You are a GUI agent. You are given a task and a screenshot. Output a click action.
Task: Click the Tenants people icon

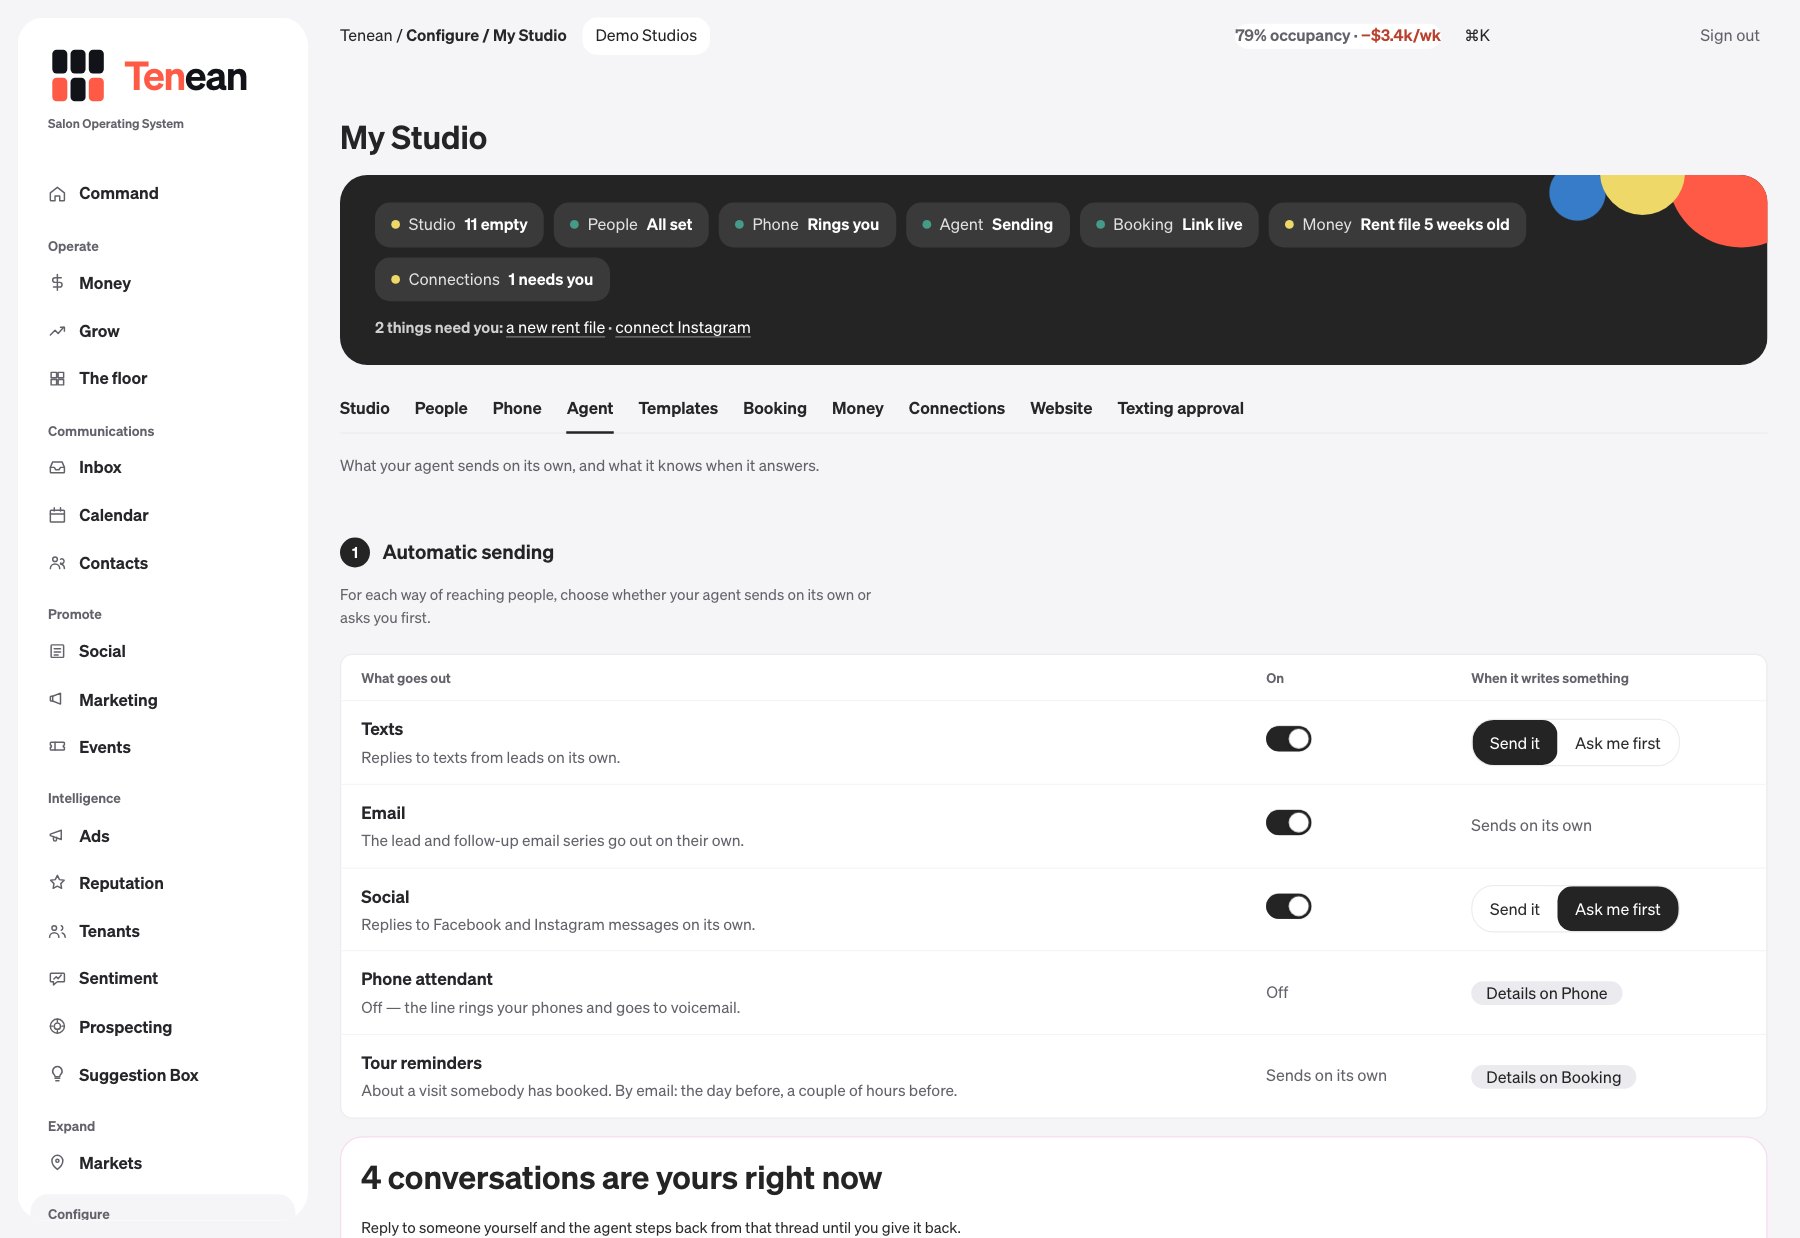point(58,931)
